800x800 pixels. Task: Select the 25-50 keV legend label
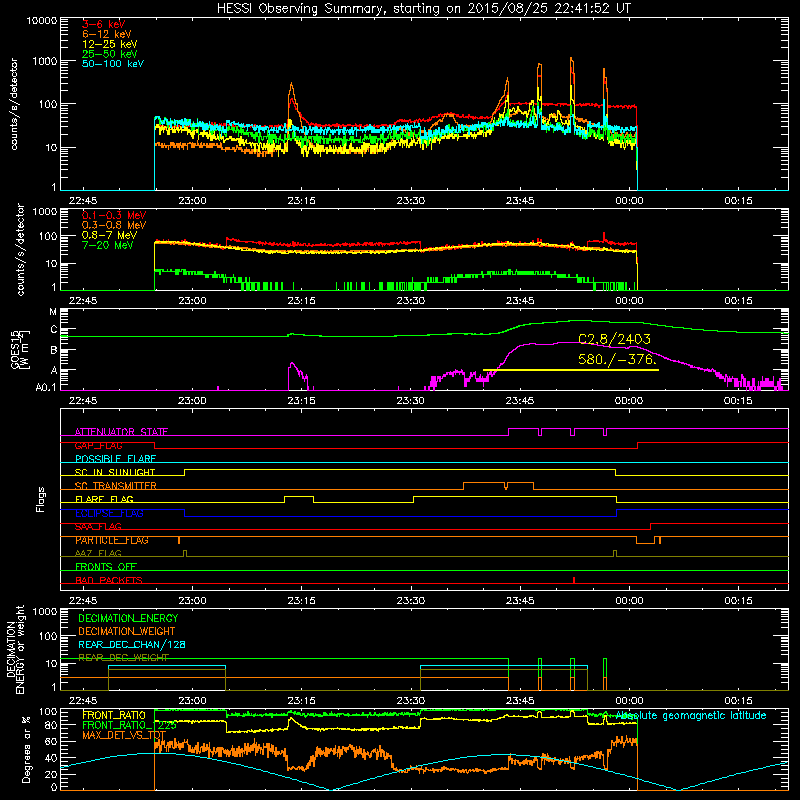coord(110,54)
